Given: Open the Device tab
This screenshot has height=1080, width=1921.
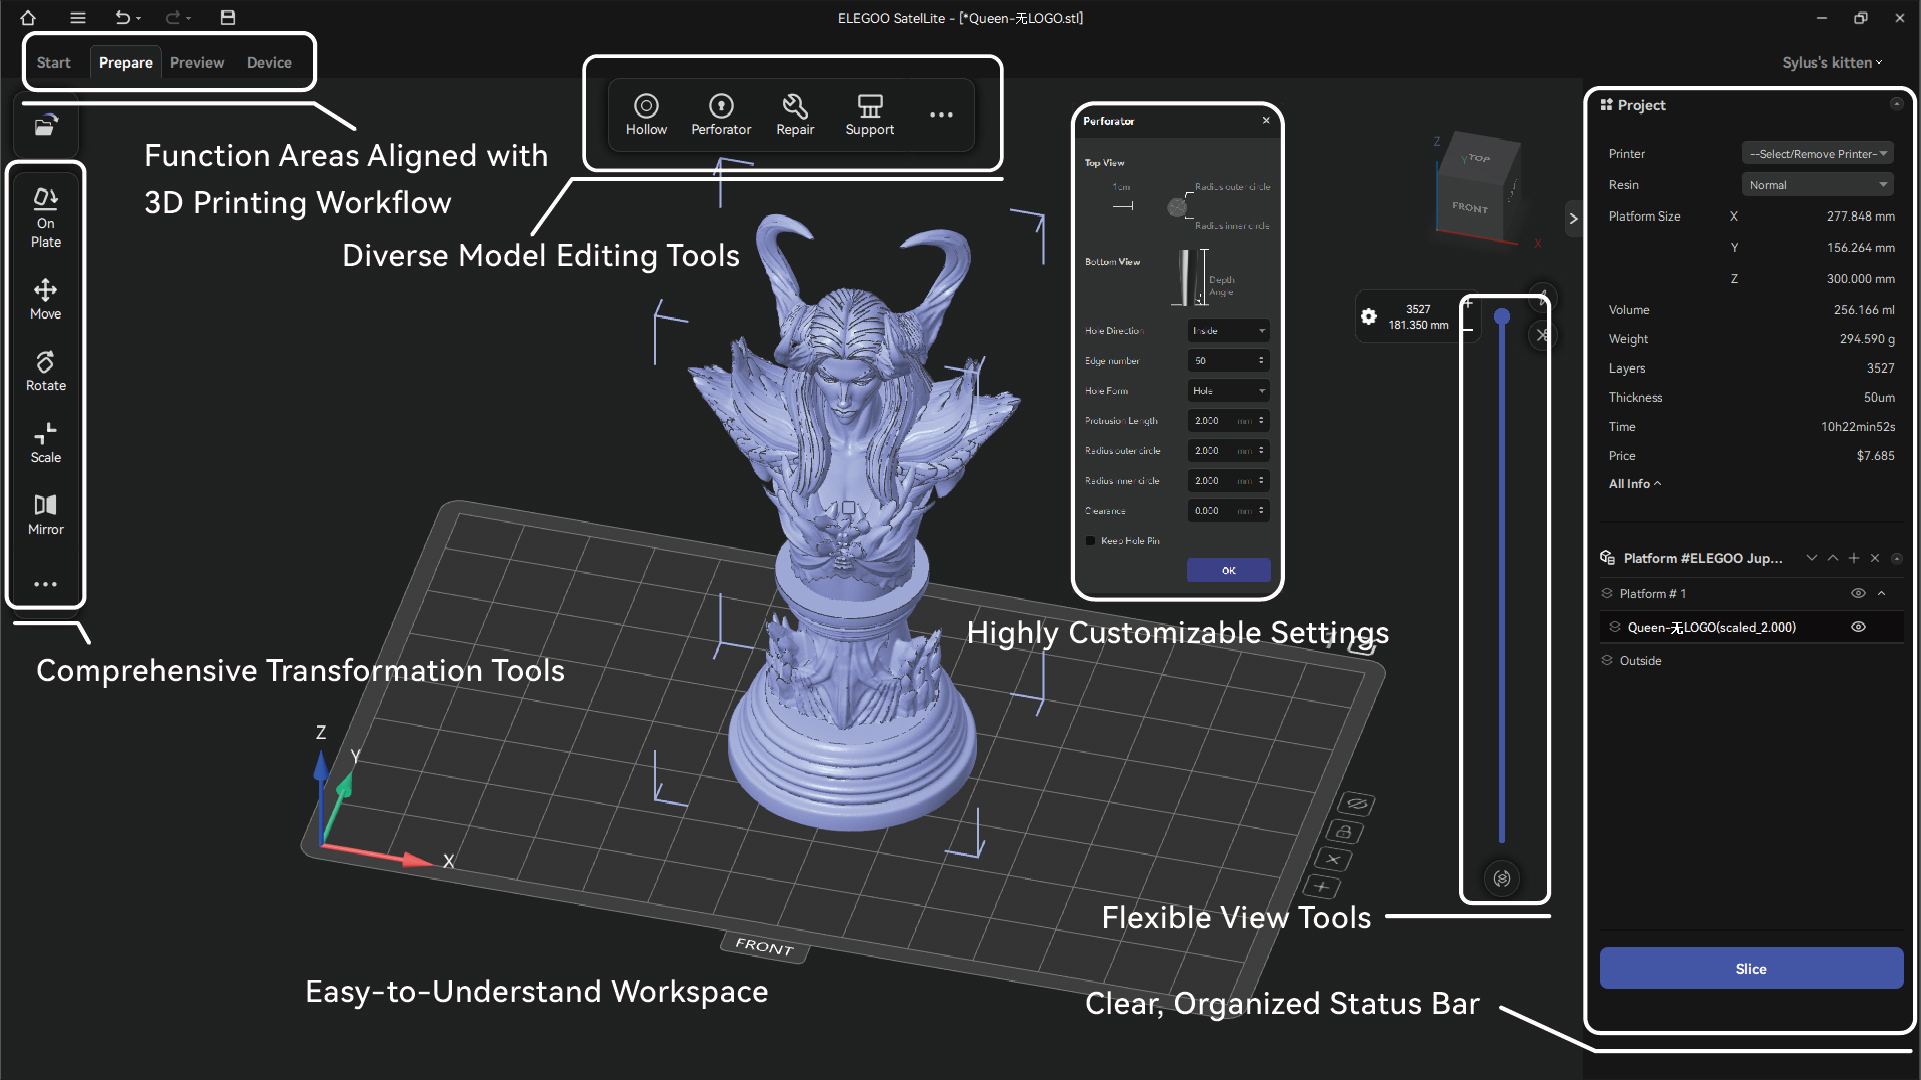Looking at the screenshot, I should 269,62.
